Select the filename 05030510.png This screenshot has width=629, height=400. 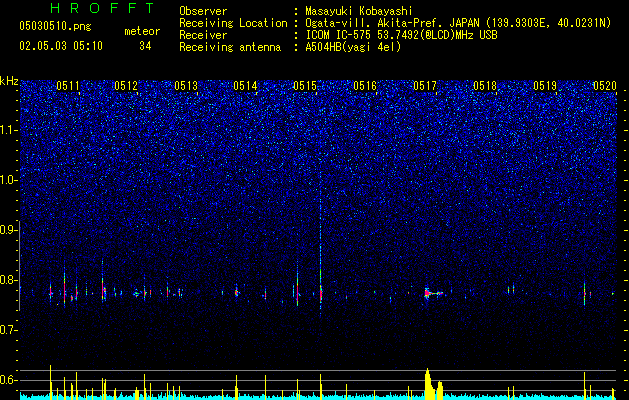[x=55, y=26]
